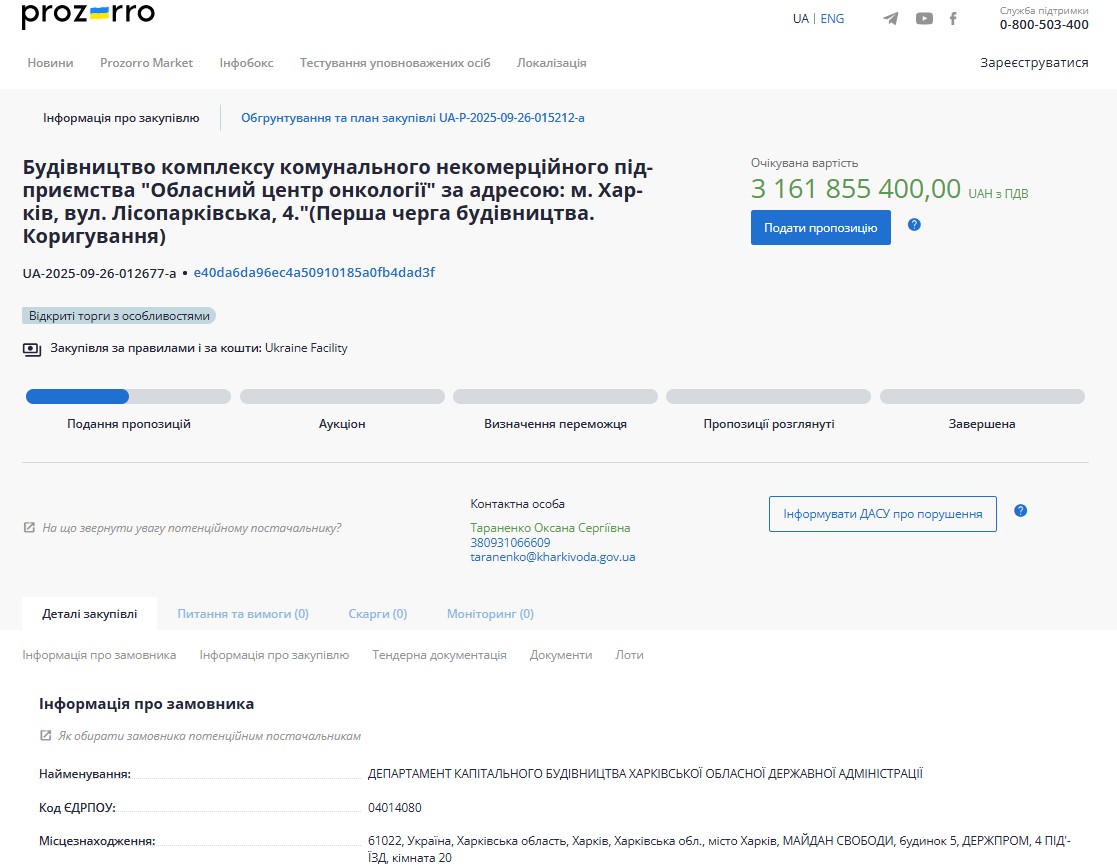Click the Зареєструватися link

click(x=1034, y=63)
